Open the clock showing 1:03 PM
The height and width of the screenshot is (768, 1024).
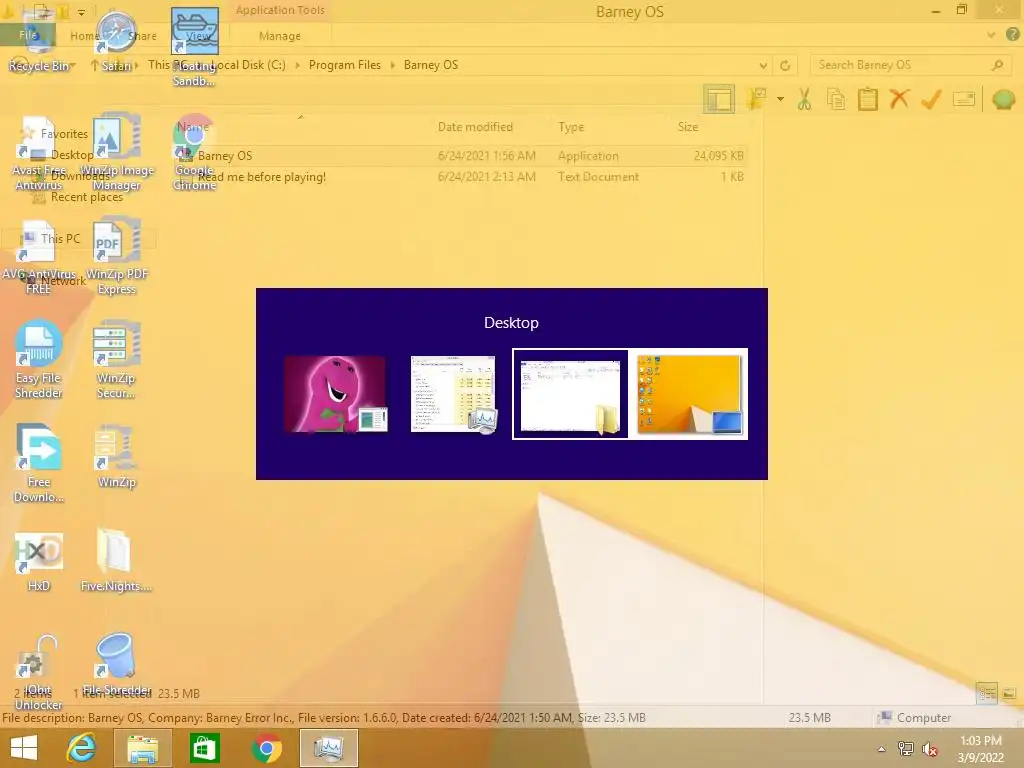[x=980, y=748]
